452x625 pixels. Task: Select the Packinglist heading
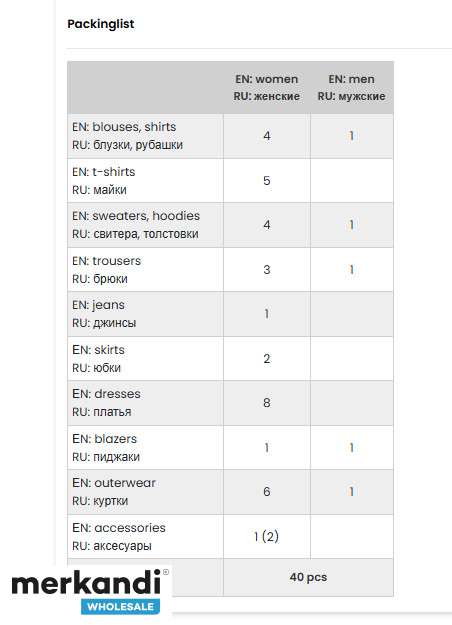101,24
